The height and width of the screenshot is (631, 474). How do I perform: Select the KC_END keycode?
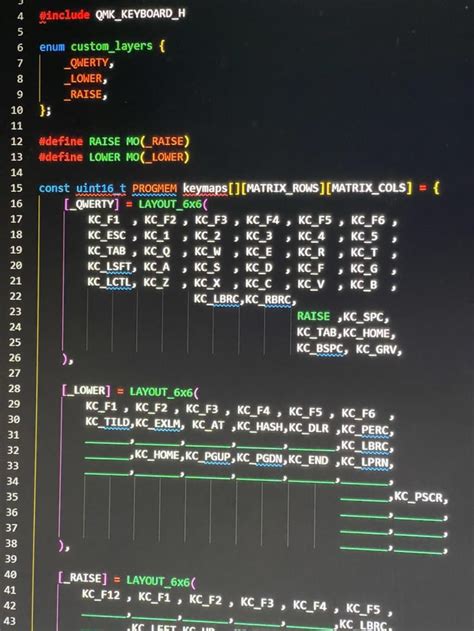[x=308, y=460]
